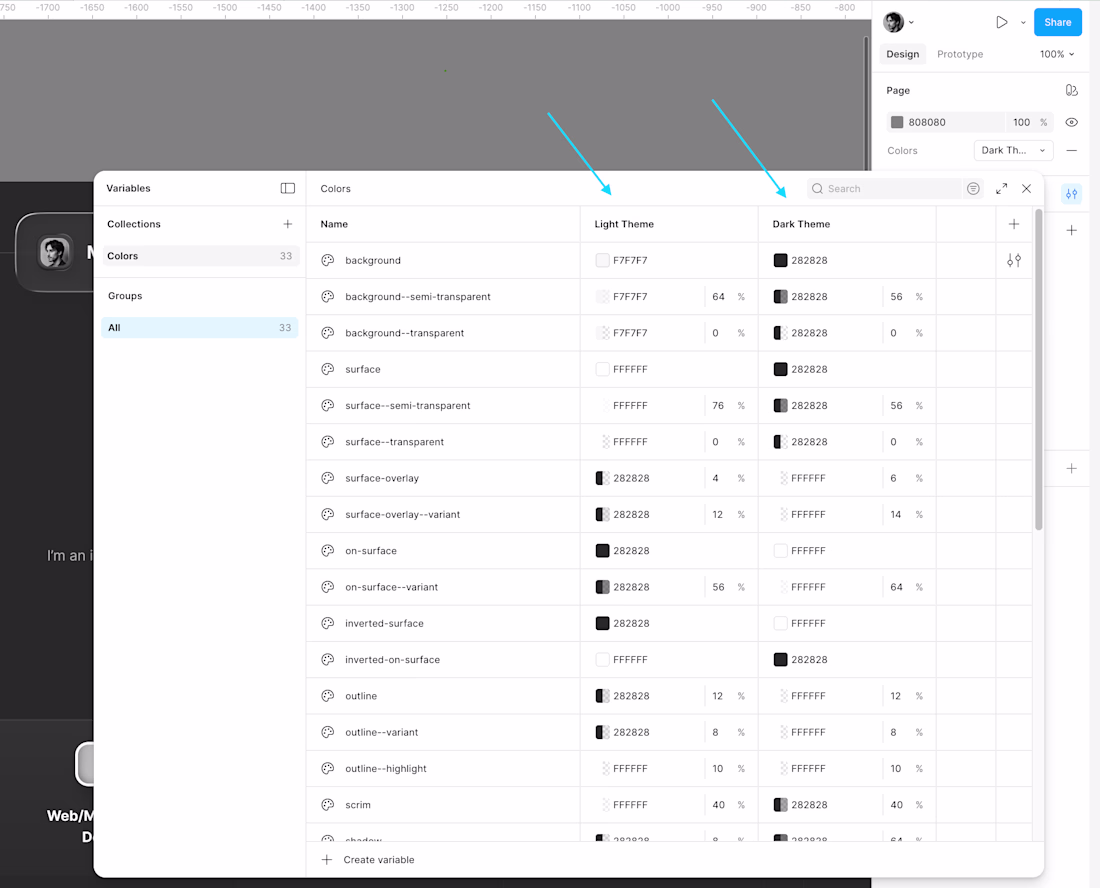Click Dark Theme opacity 56 of surface--semi-transparent
1100x888 pixels.
[897, 405]
